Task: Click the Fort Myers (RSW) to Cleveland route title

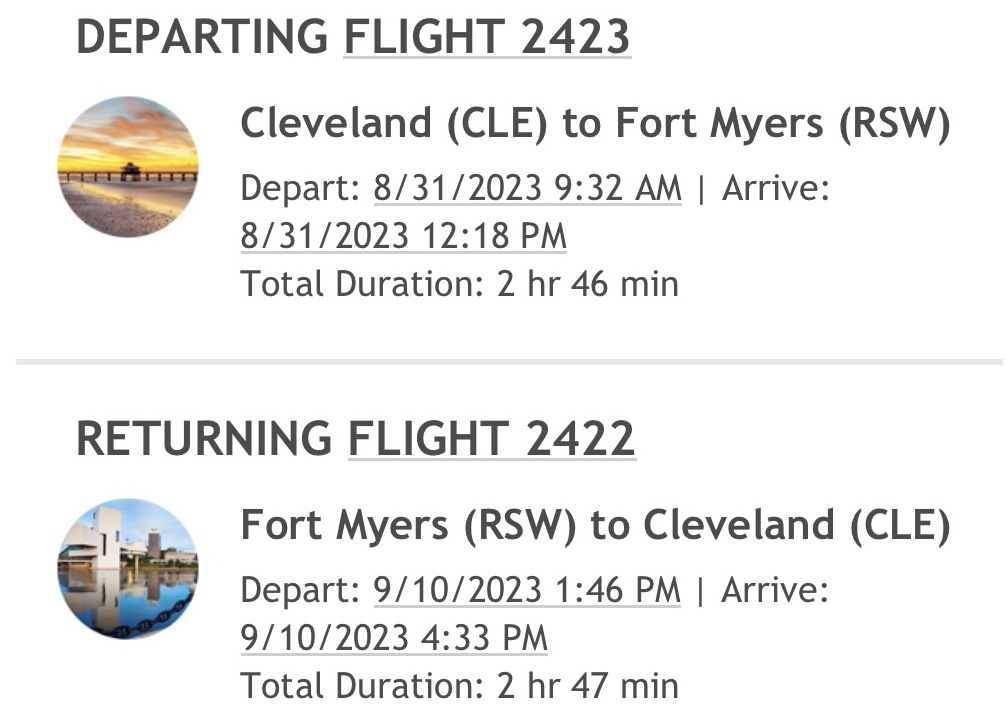Action: pyautogui.click(x=595, y=525)
